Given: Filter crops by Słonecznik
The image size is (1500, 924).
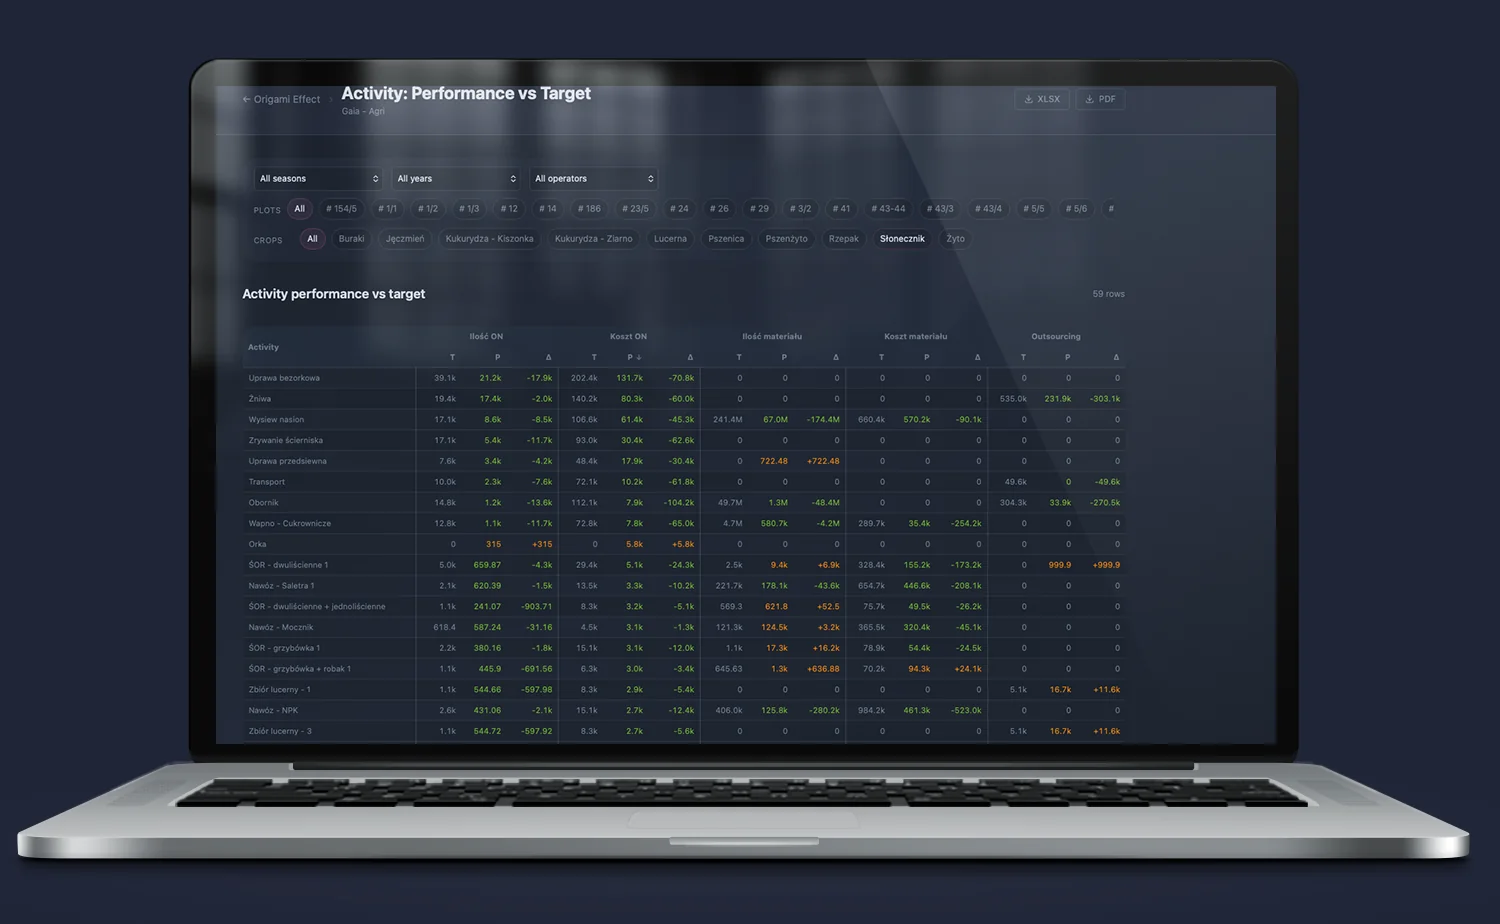Looking at the screenshot, I should (x=902, y=239).
